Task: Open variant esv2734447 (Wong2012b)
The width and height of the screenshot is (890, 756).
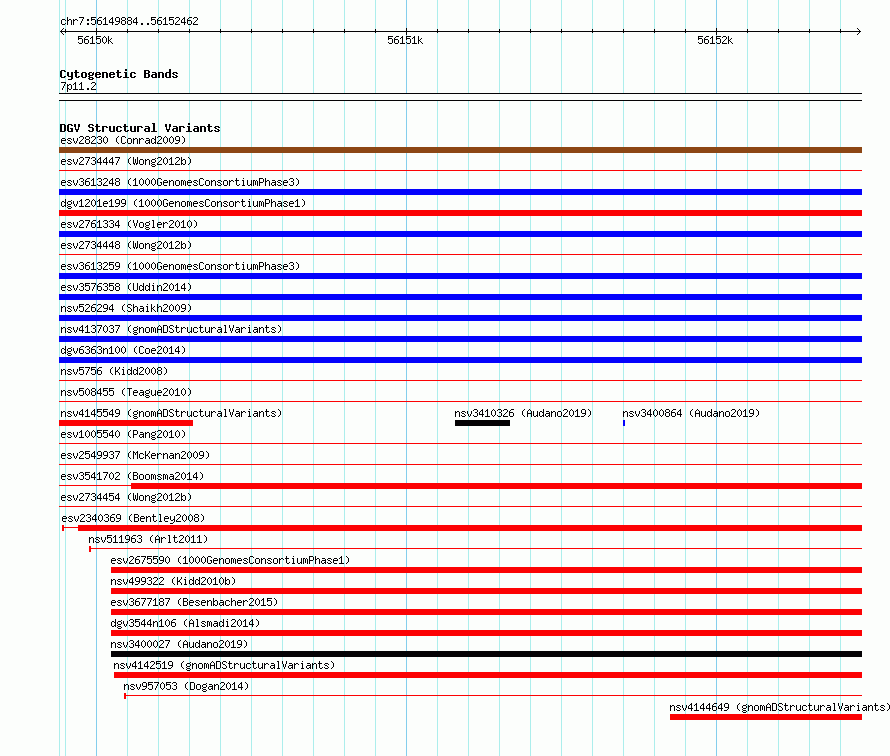Action: [x=126, y=161]
